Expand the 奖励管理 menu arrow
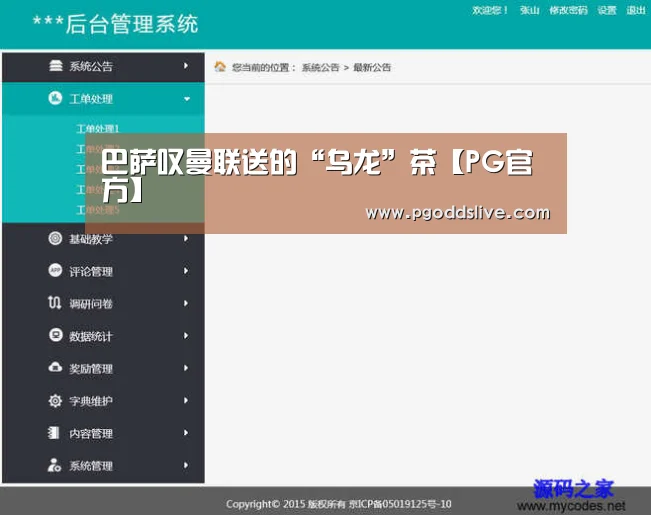The width and height of the screenshot is (651, 515). (186, 368)
